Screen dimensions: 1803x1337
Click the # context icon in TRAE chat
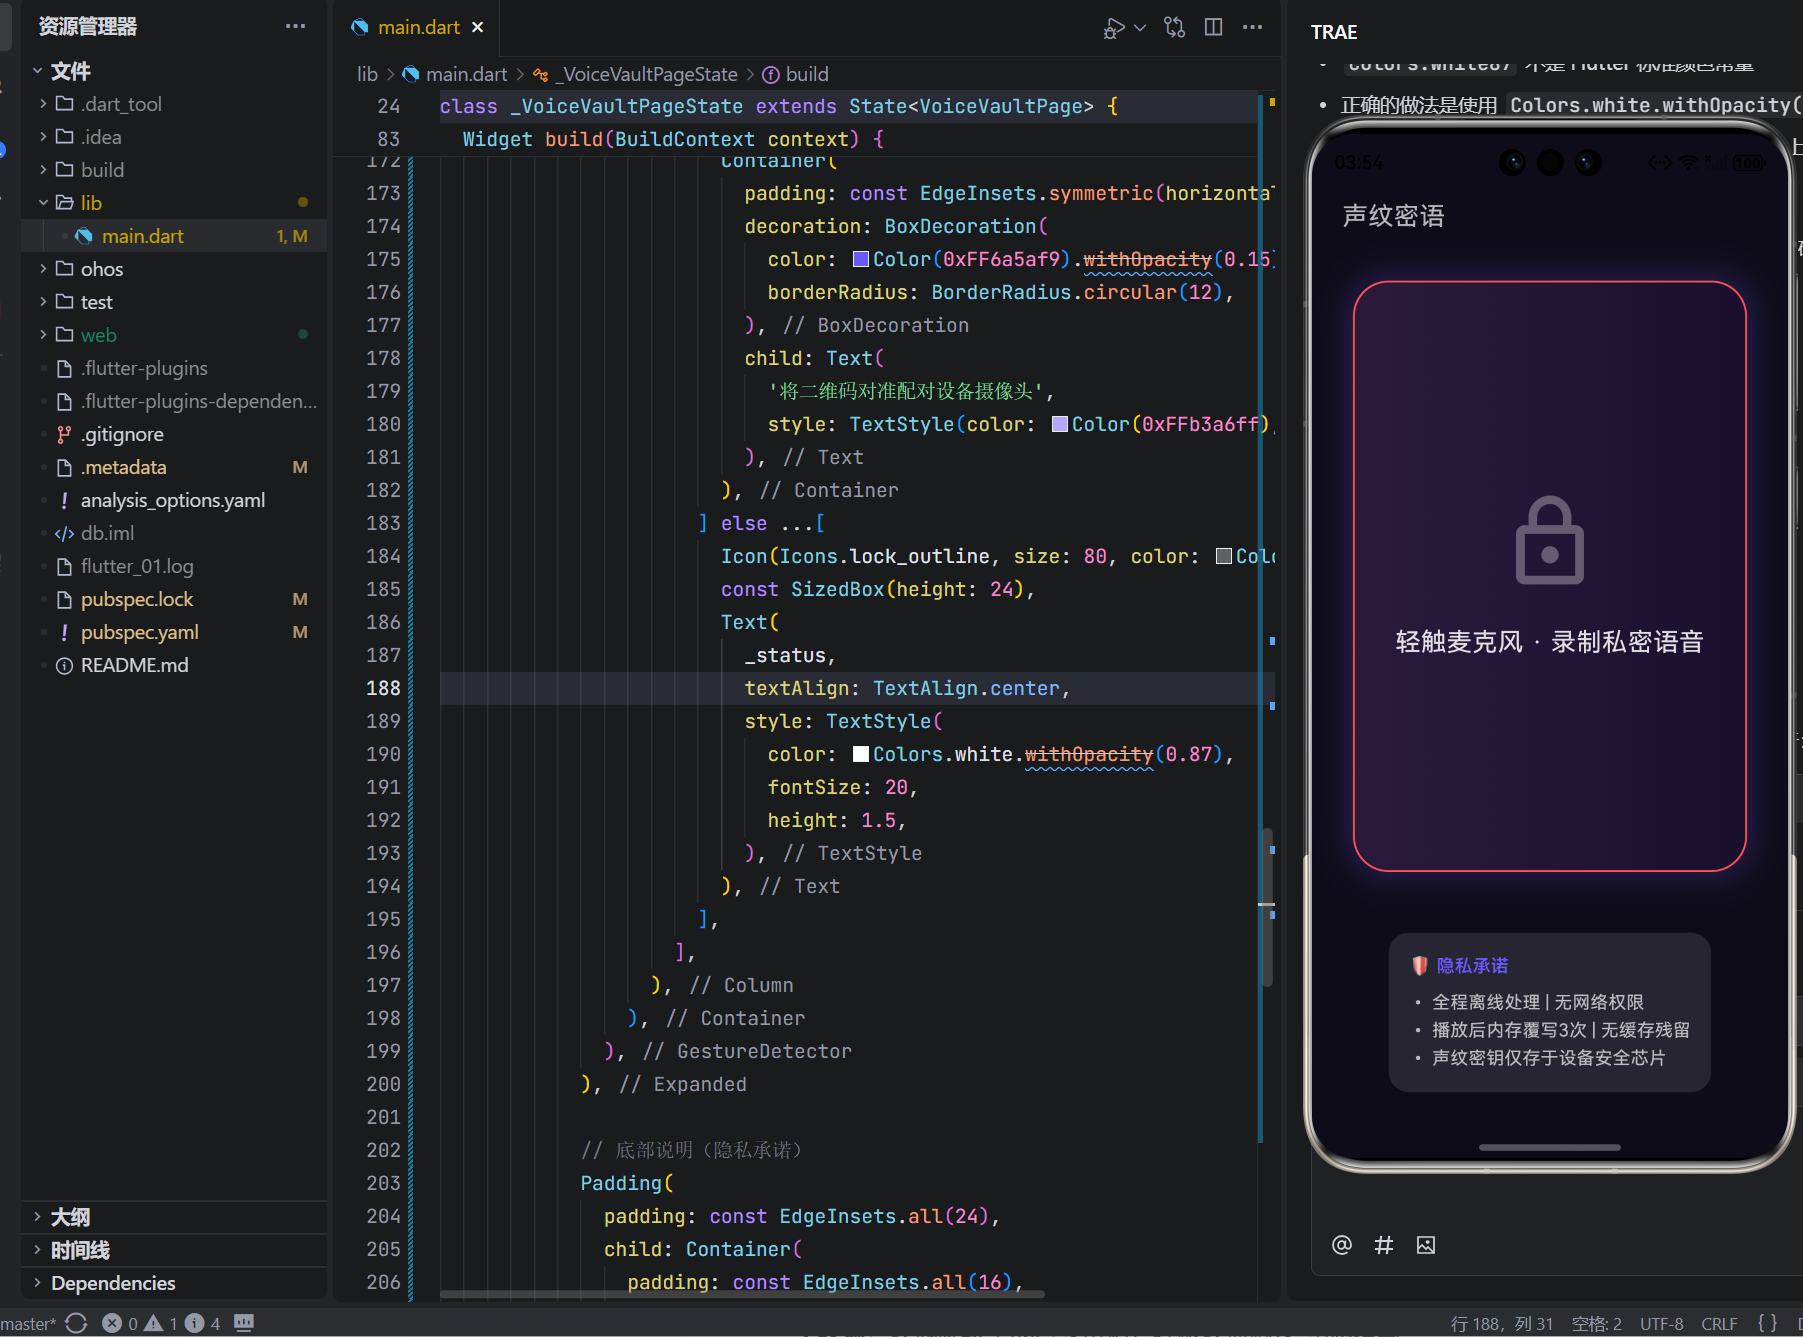tap(1384, 1245)
